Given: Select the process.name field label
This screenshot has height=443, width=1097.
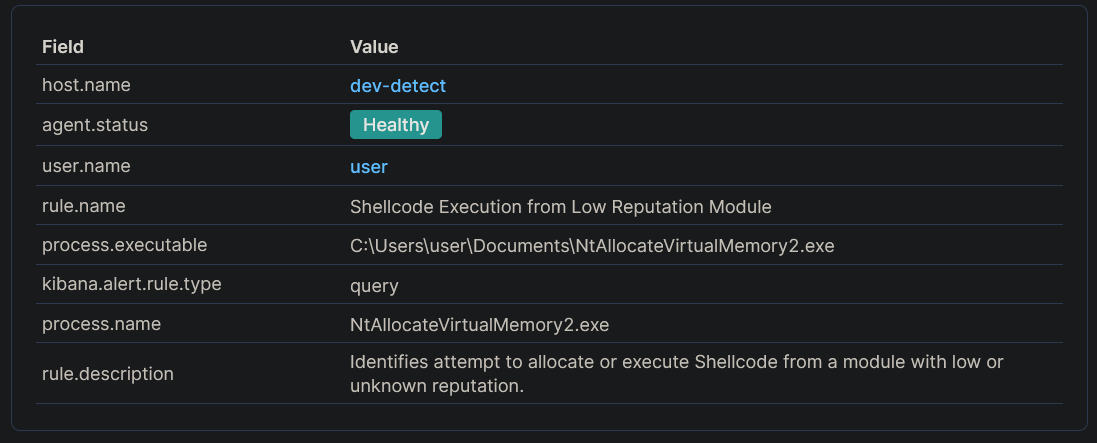Looking at the screenshot, I should (101, 324).
